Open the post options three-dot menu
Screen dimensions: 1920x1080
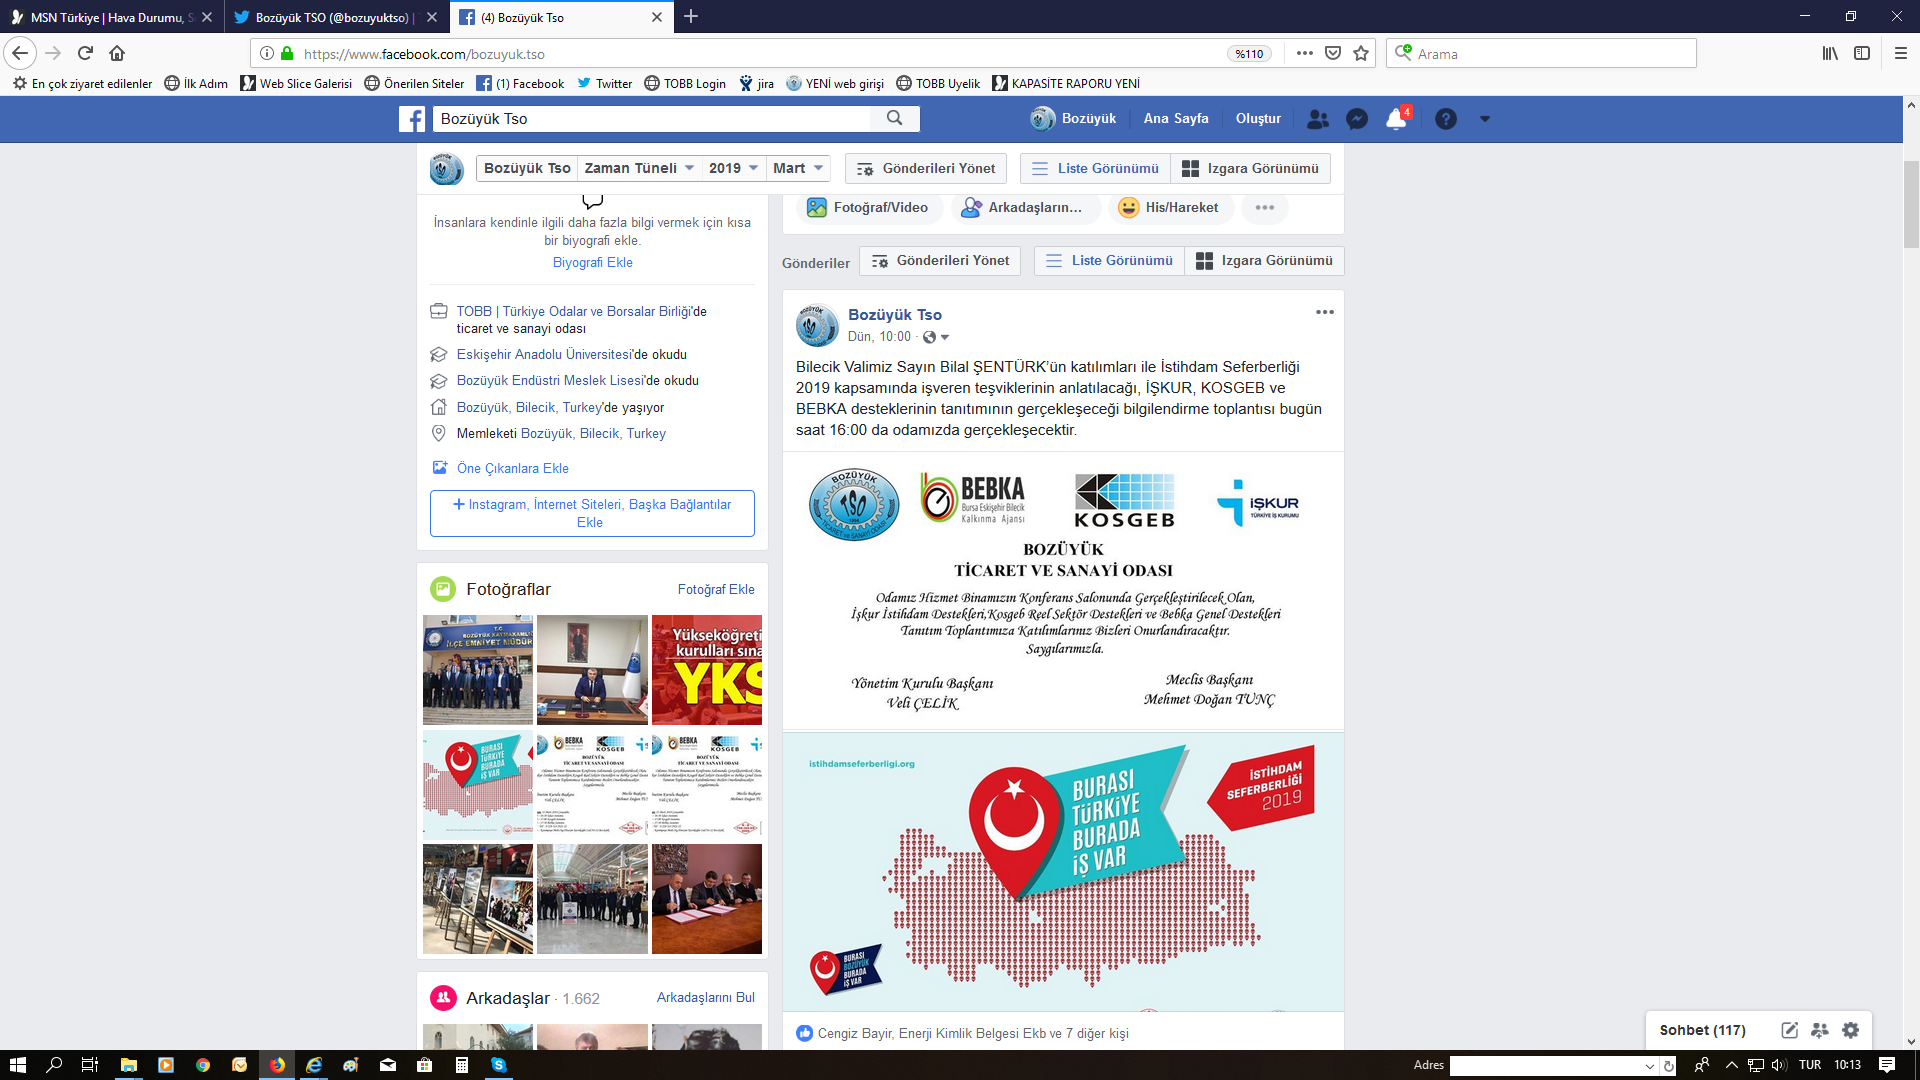tap(1325, 312)
